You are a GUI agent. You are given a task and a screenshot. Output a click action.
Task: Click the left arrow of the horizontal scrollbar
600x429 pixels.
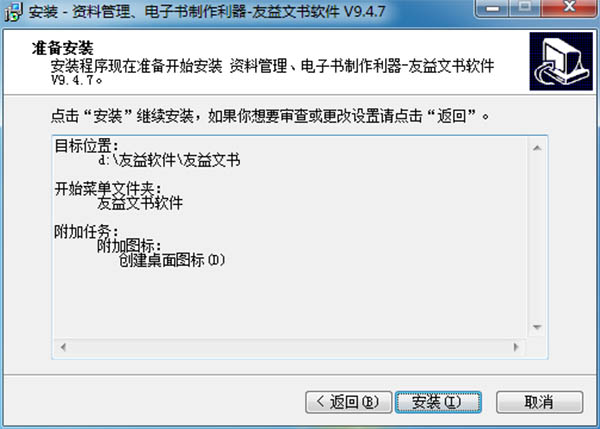(63, 347)
